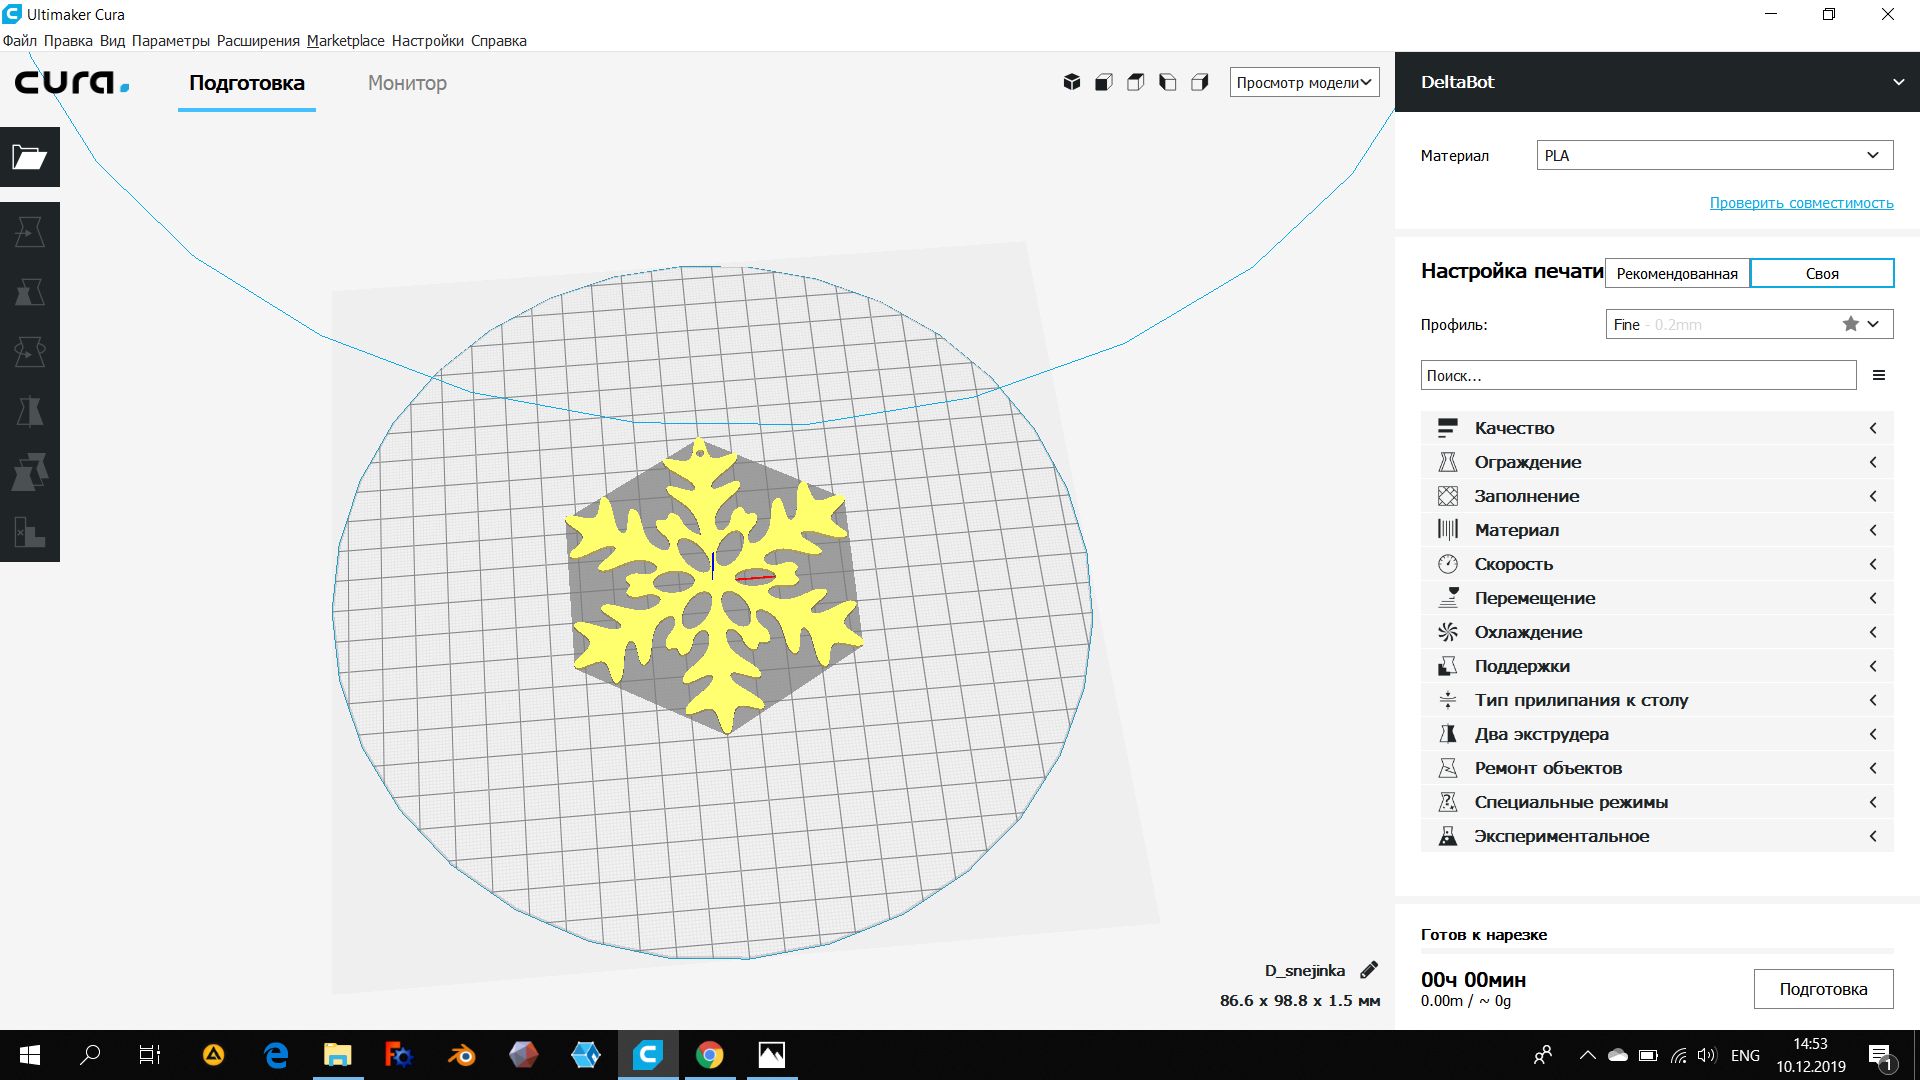
Task: Open Проверить совместимость link
Action: [x=1801, y=203]
